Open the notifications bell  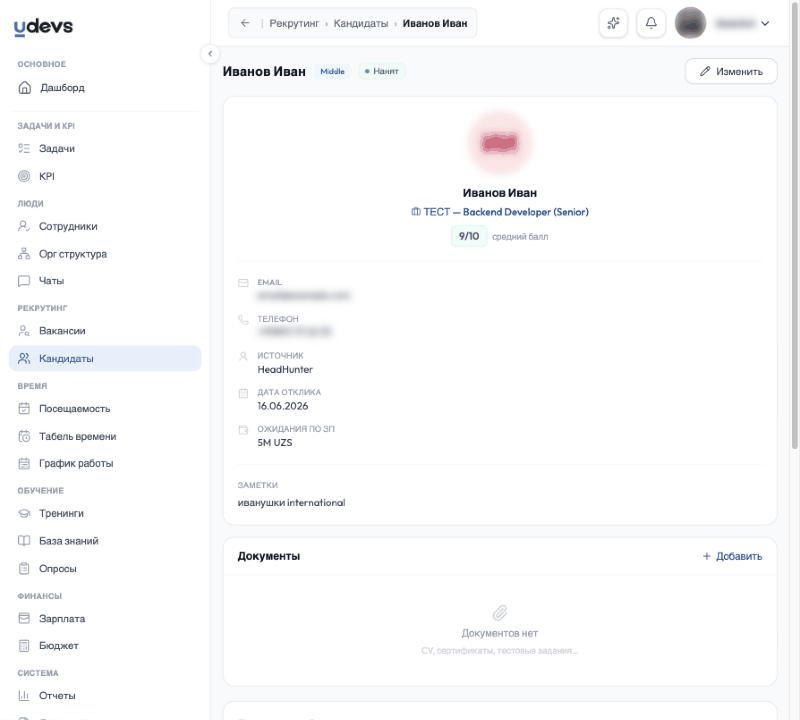(651, 23)
